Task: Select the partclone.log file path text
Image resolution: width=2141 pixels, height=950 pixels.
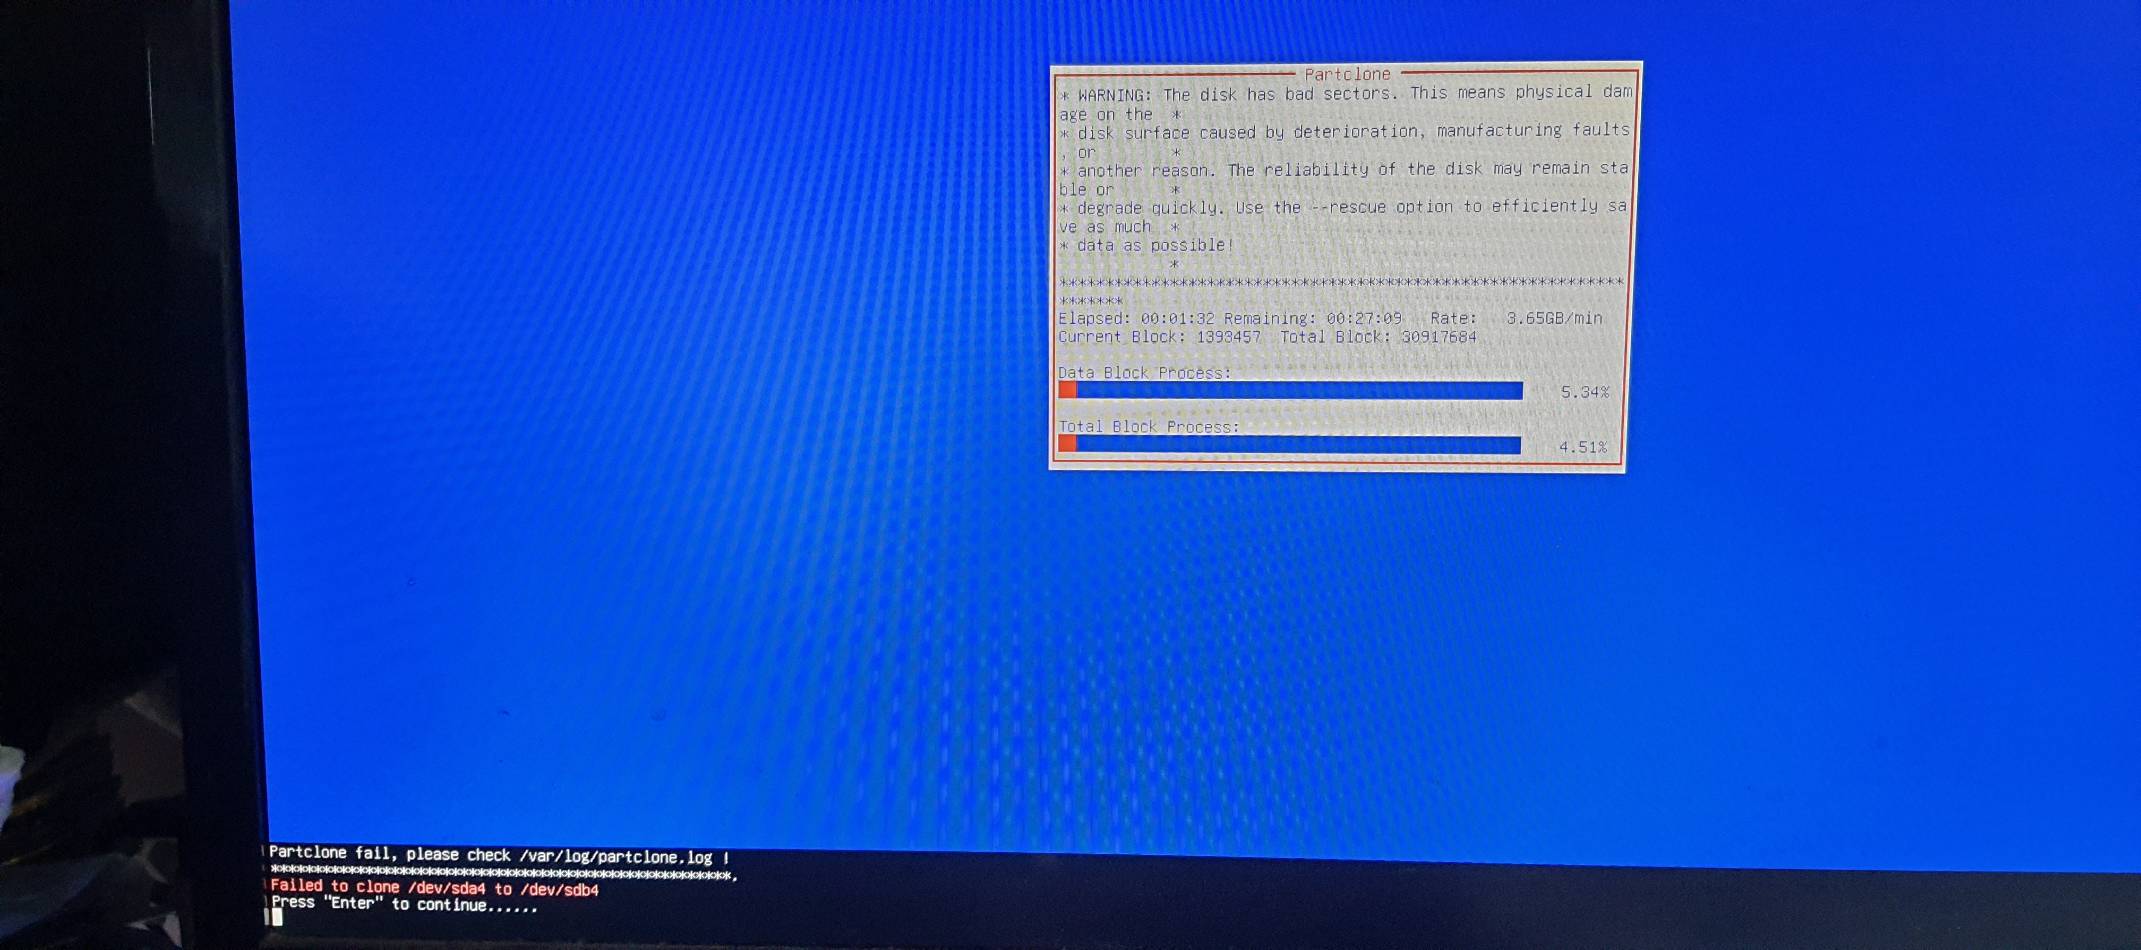Action: [618, 856]
